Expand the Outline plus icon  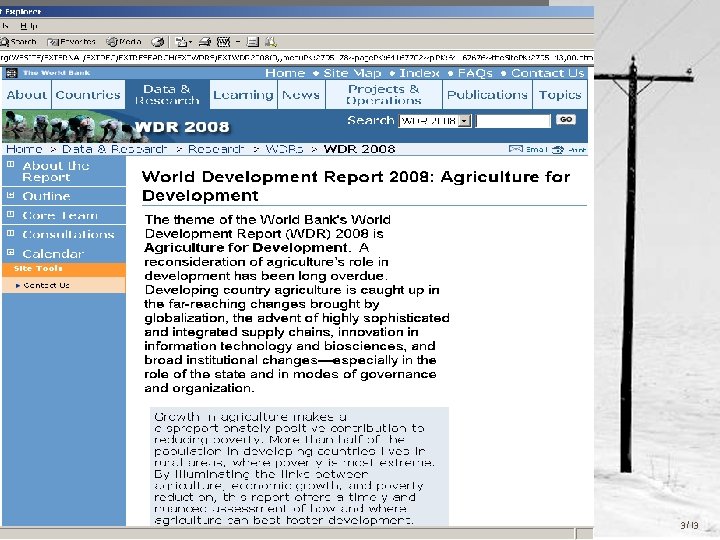[11, 195]
